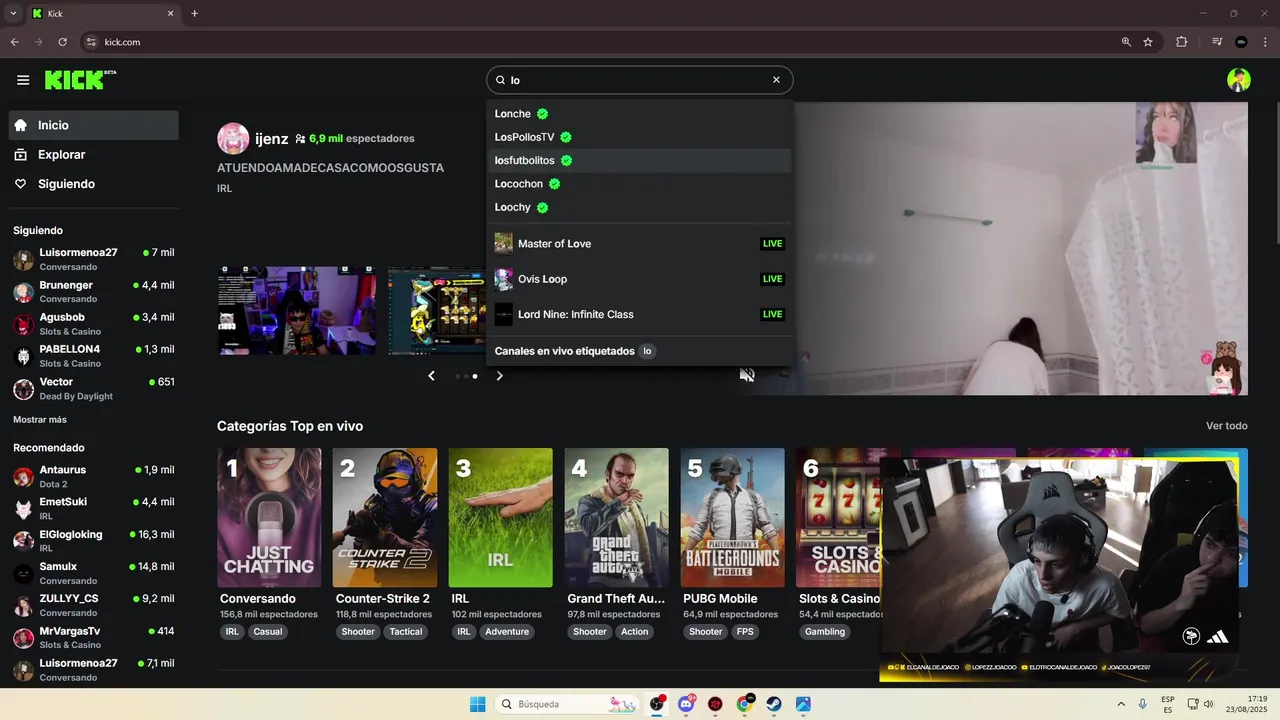
Task: Open Siguiendo in the sidebar
Action: (x=94, y=184)
